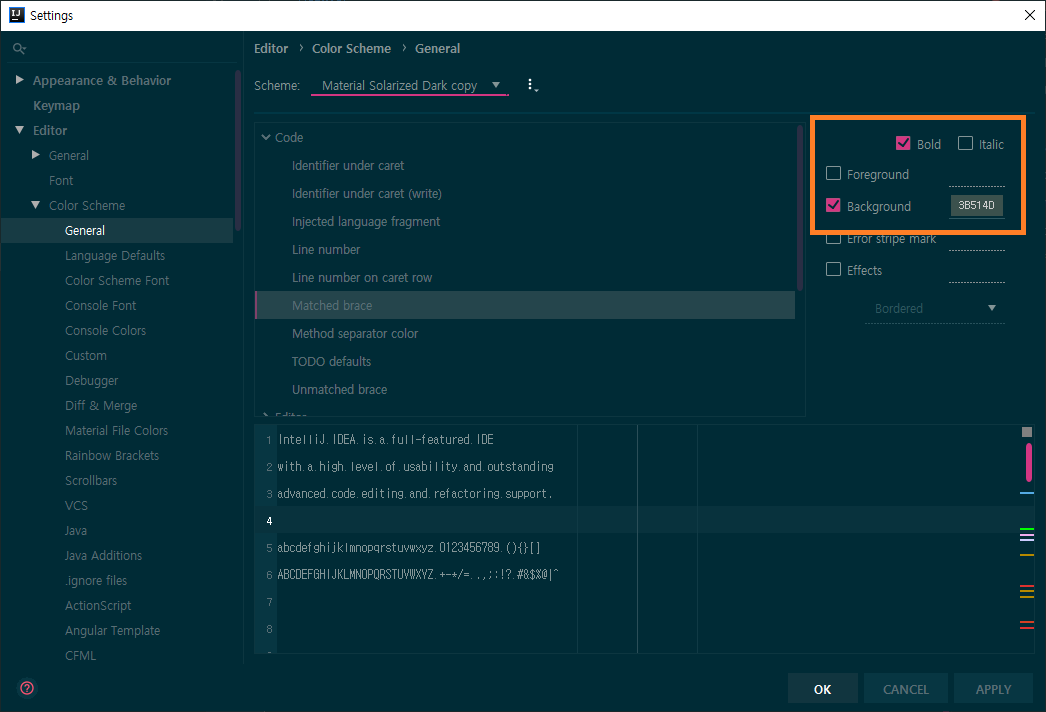Open CFML color settings

pos(80,656)
